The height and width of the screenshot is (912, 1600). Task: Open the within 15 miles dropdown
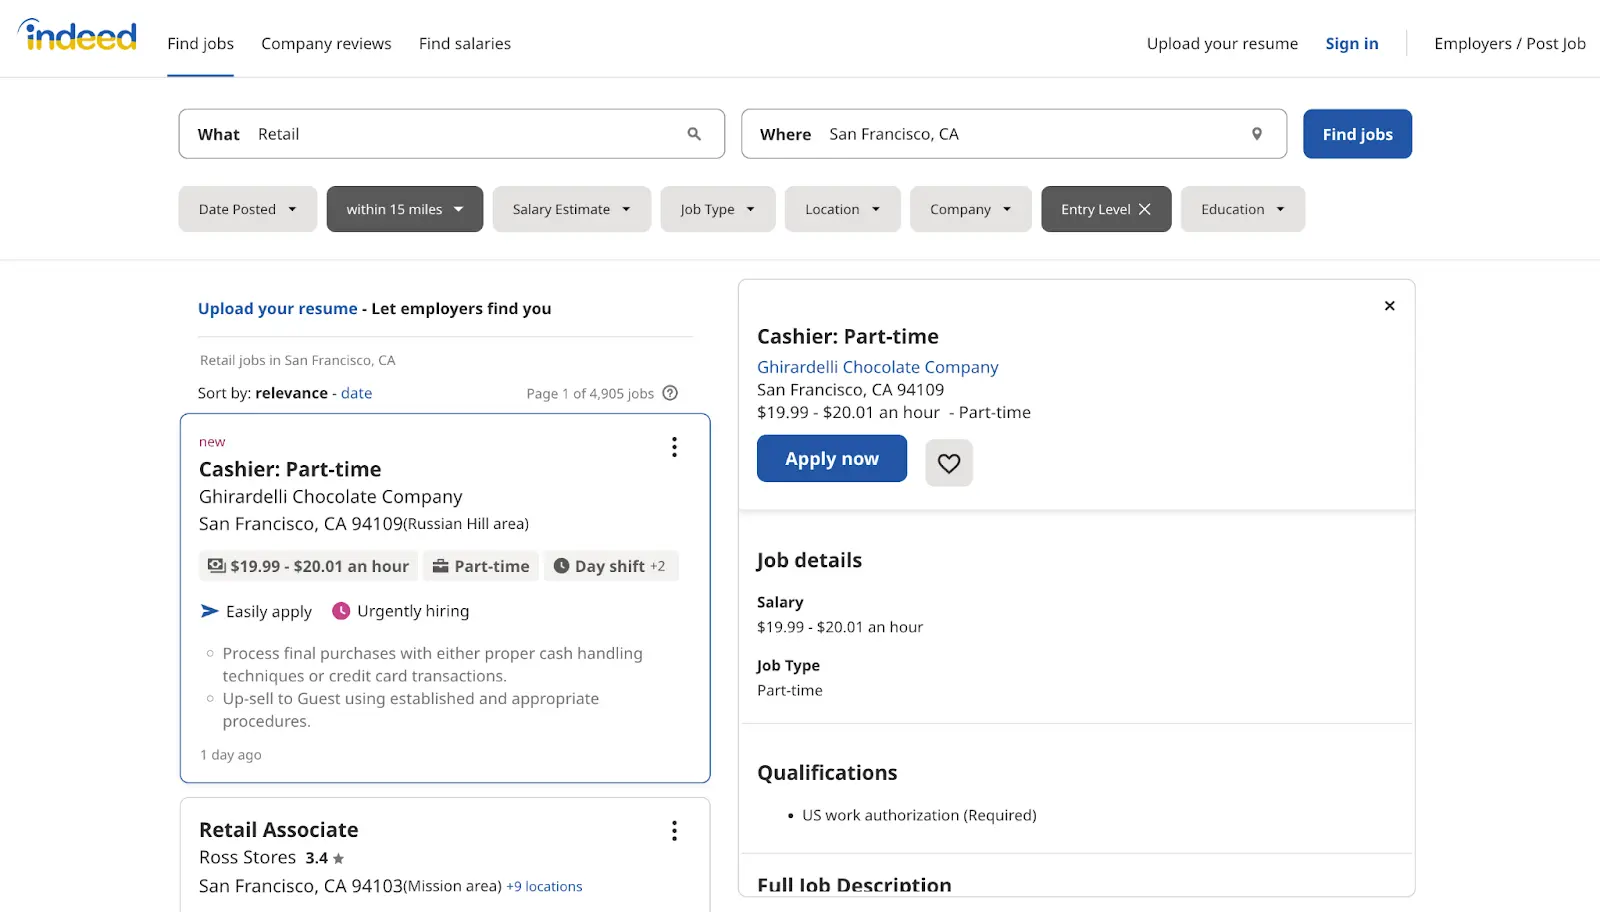(404, 209)
